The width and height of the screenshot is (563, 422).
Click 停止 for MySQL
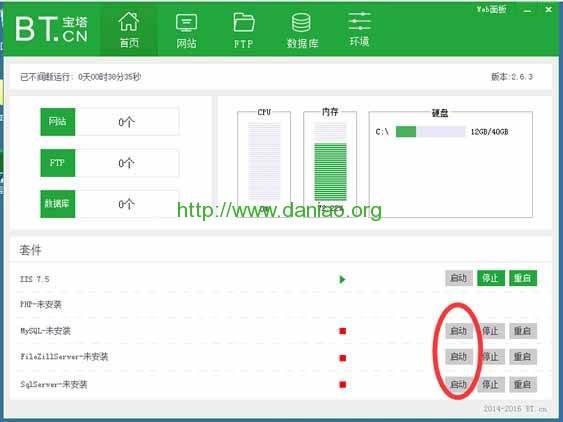pyautogui.click(x=491, y=331)
